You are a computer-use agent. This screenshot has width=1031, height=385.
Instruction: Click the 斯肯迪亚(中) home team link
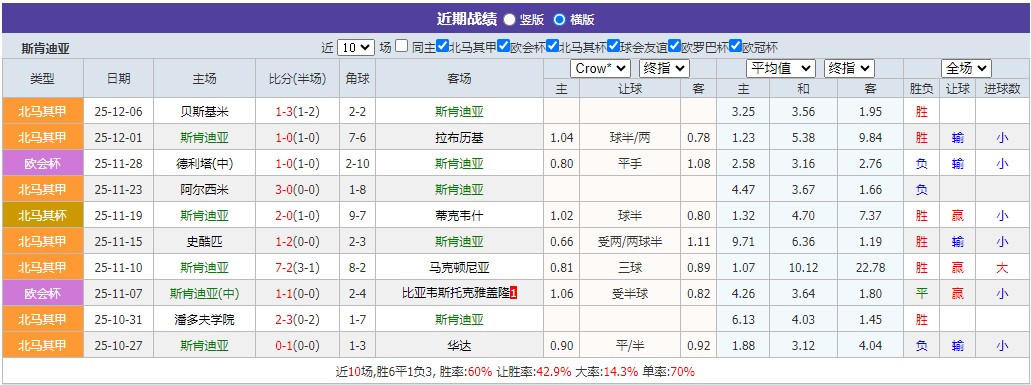[x=204, y=294]
